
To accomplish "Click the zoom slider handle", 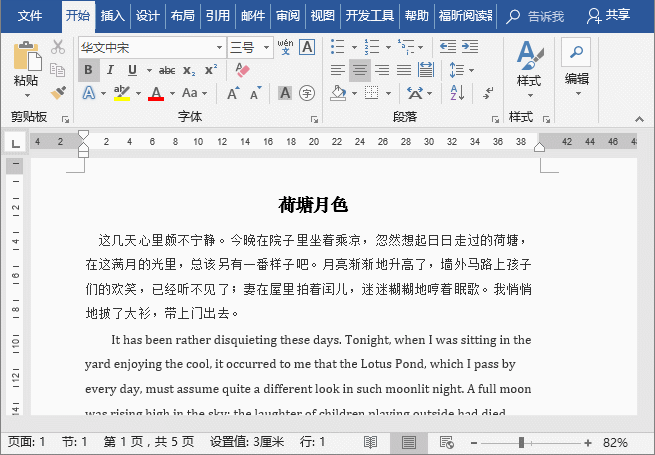I will (x=520, y=442).
